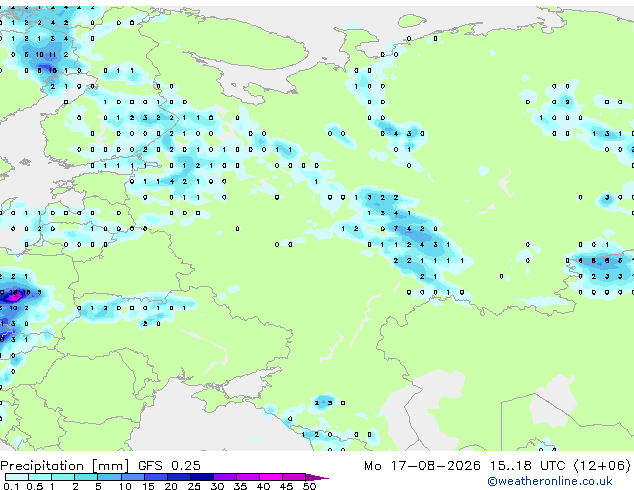Click the 'Precipitation [mm]' legend title
634x490 pixels.
65,466
